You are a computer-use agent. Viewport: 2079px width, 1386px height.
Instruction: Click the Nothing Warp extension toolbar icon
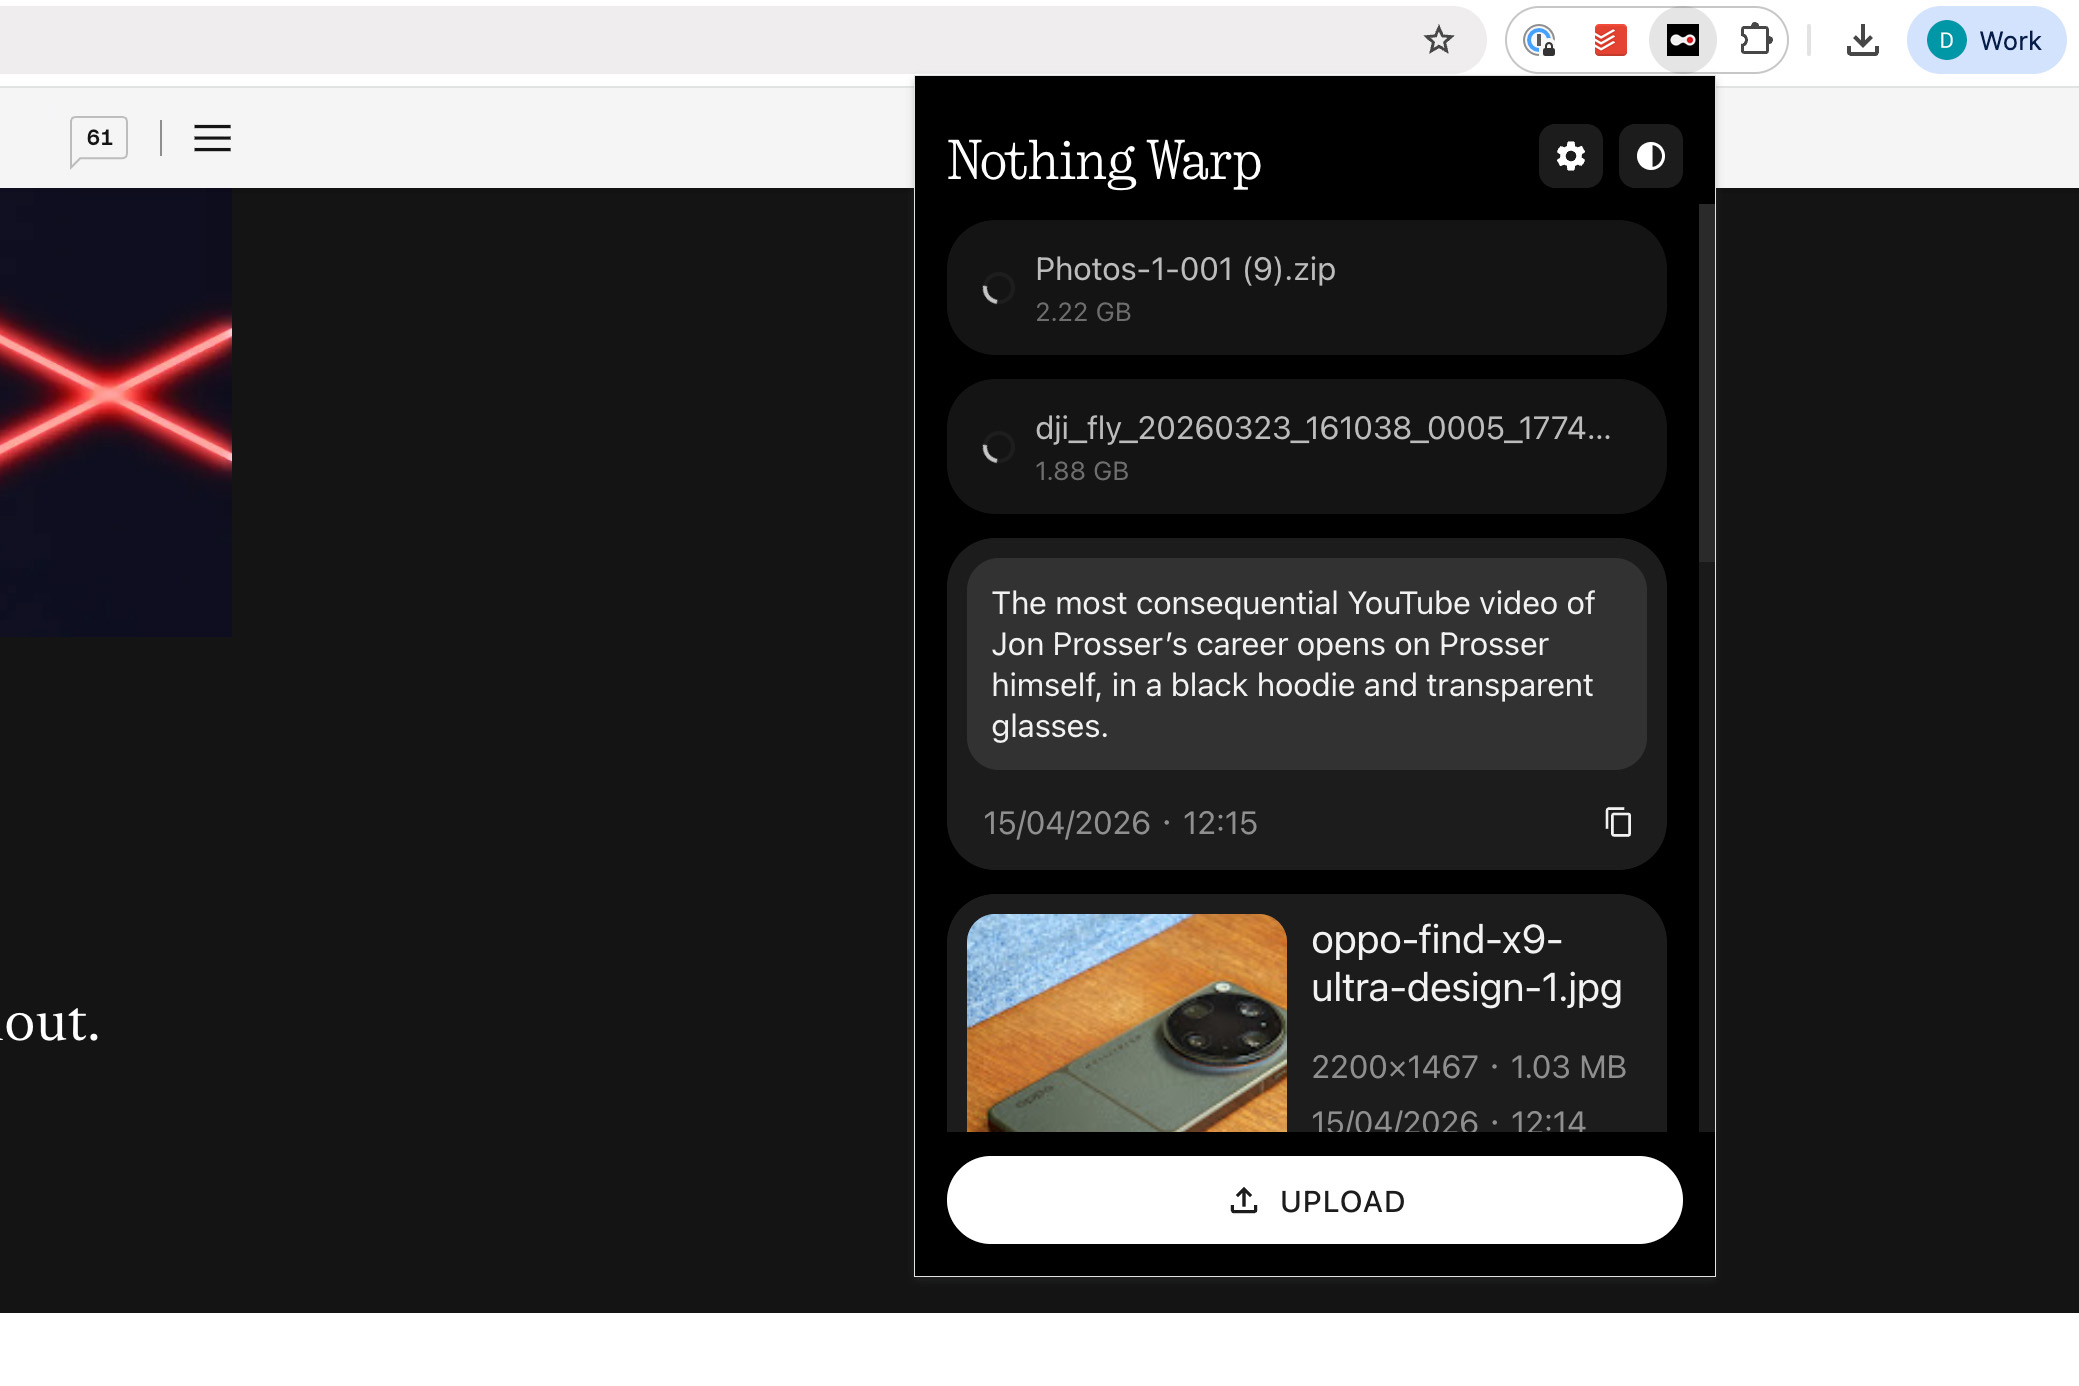pyautogui.click(x=1683, y=40)
